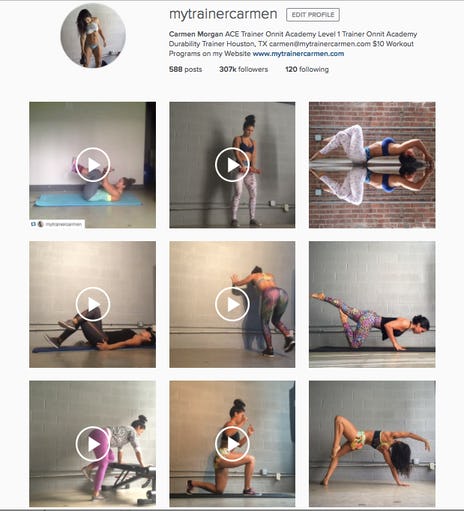This screenshot has height=511, width=464.
Task: Play the standing dumbbell curl video
Action: (232, 165)
